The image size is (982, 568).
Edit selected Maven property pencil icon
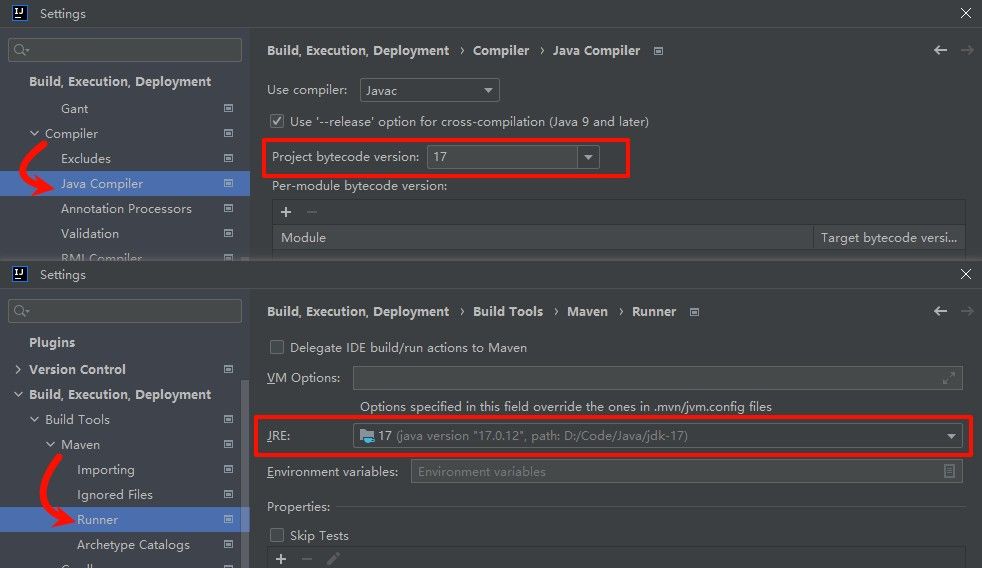click(x=333, y=559)
